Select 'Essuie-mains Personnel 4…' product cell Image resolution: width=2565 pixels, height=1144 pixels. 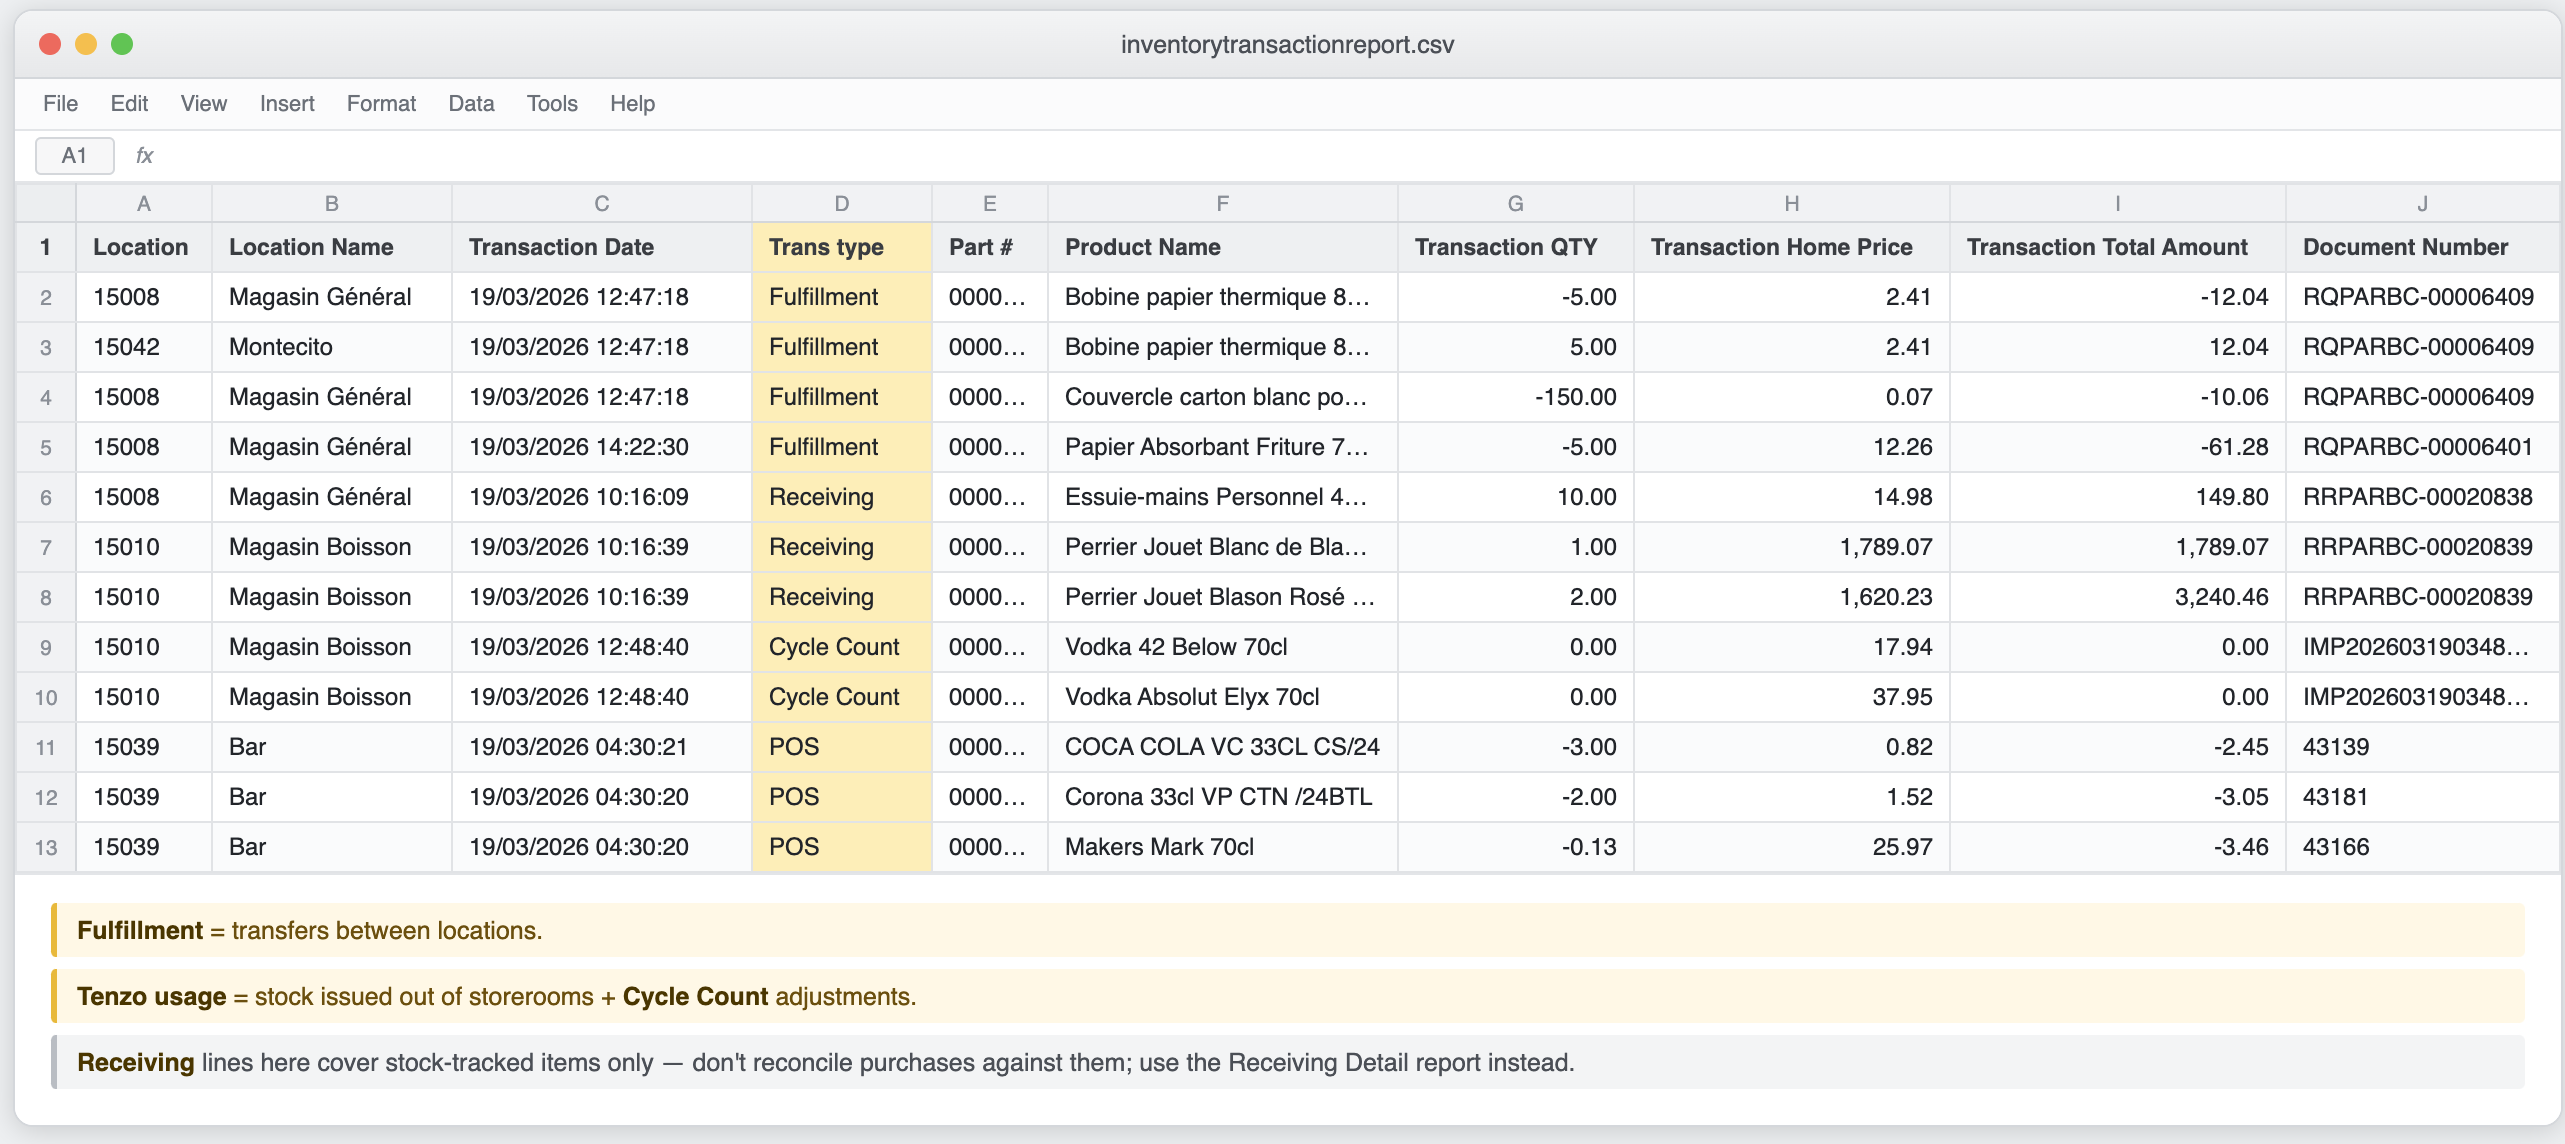point(1223,497)
